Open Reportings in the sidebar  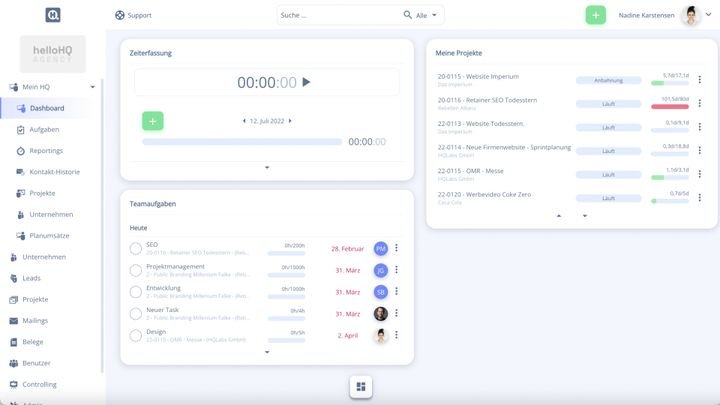pos(46,151)
